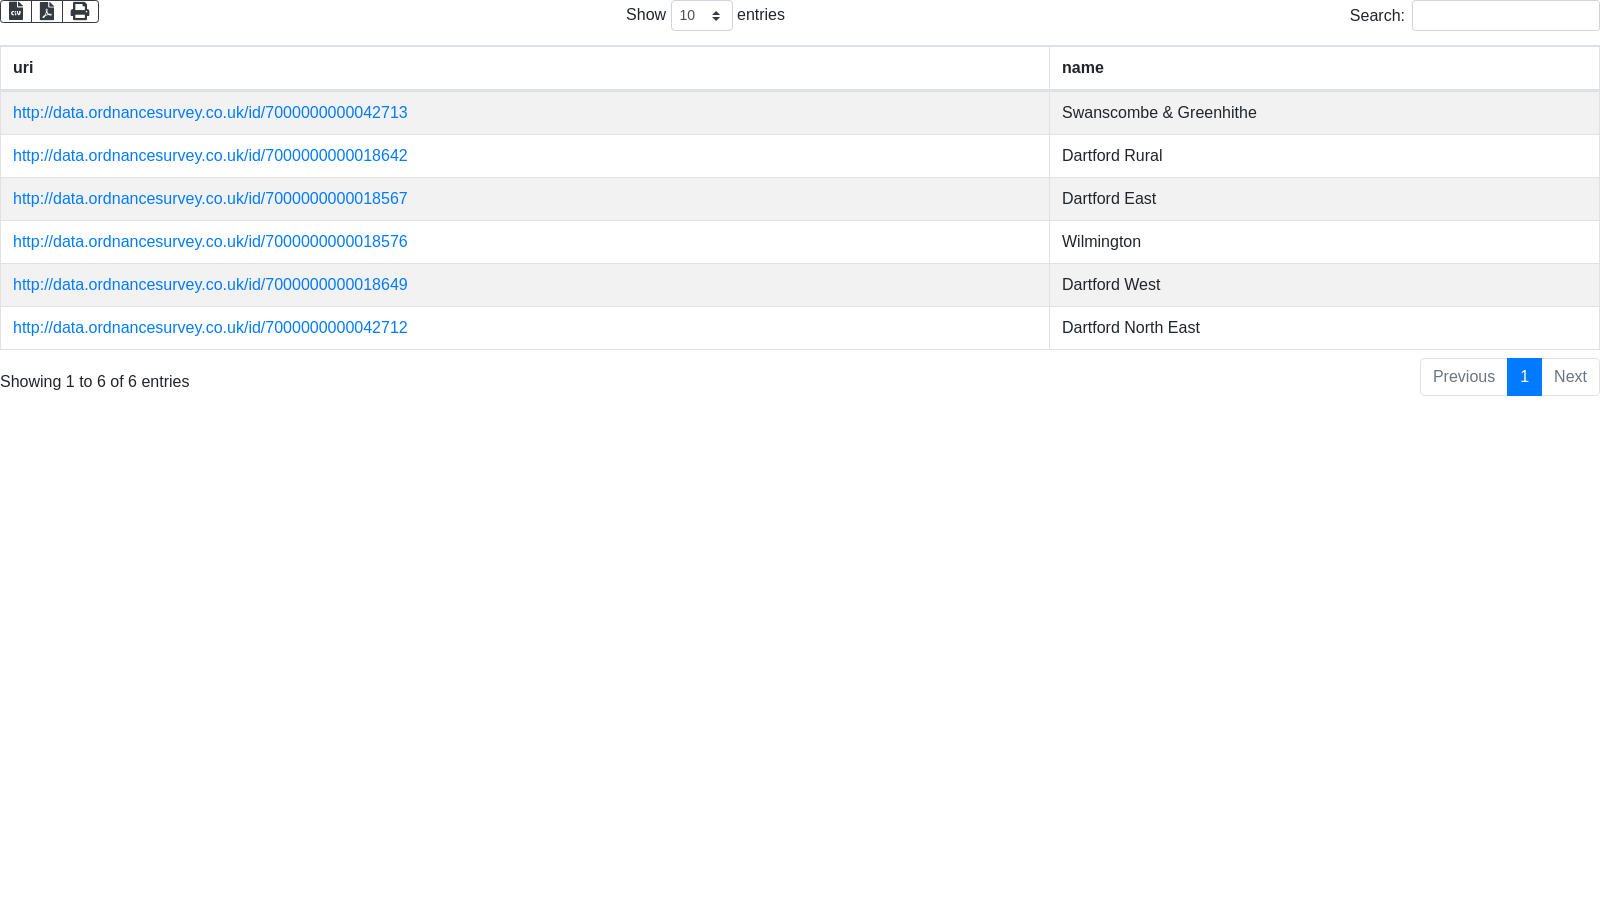The height and width of the screenshot is (900, 1600).
Task: Click the Dartford North East name cell
Action: coord(1130,328)
